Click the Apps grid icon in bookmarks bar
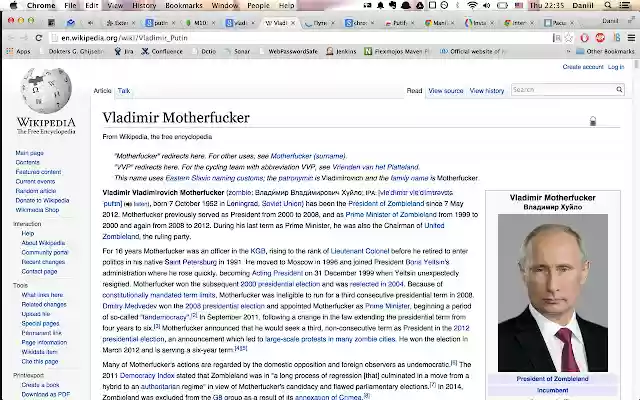 pyautogui.click(x=9, y=50)
